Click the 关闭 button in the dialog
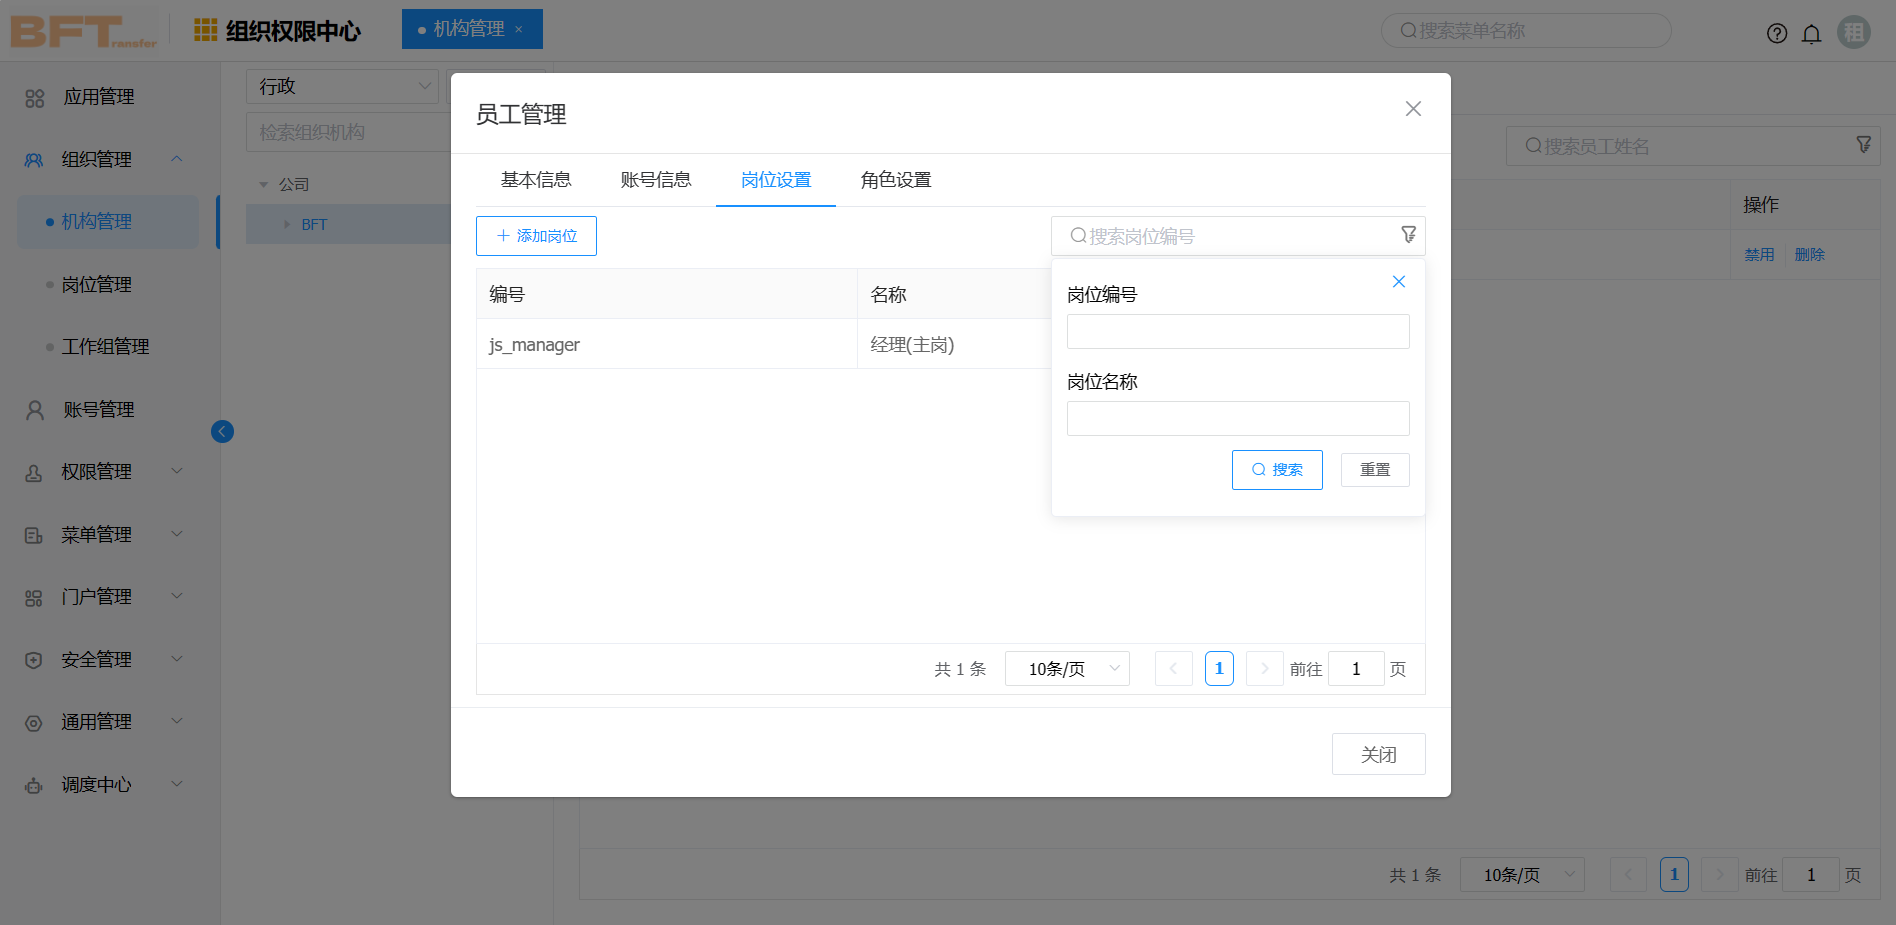 pos(1377,755)
